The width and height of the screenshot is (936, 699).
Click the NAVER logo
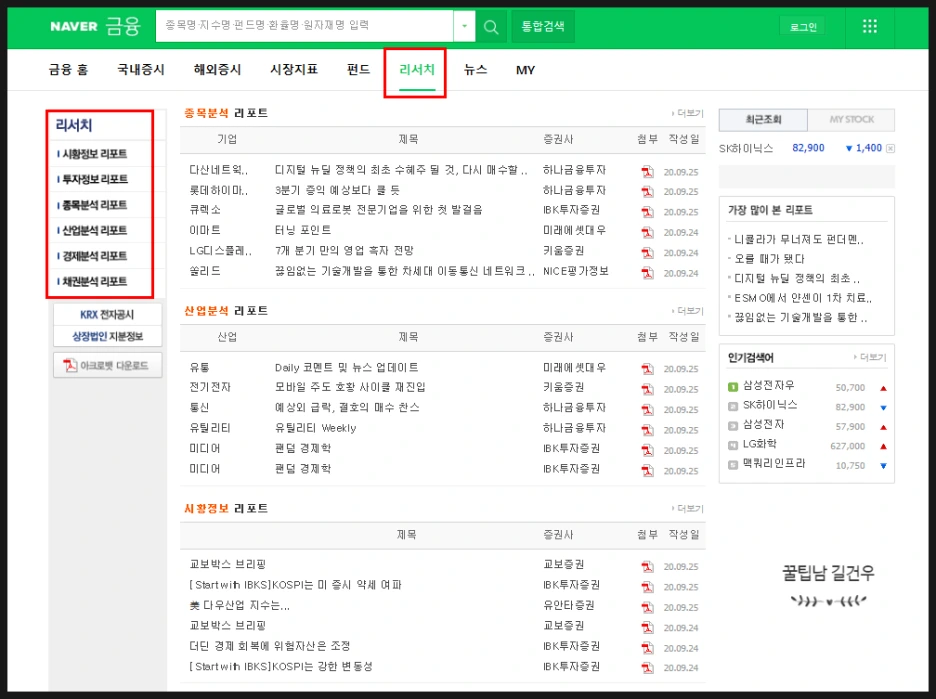tap(73, 26)
